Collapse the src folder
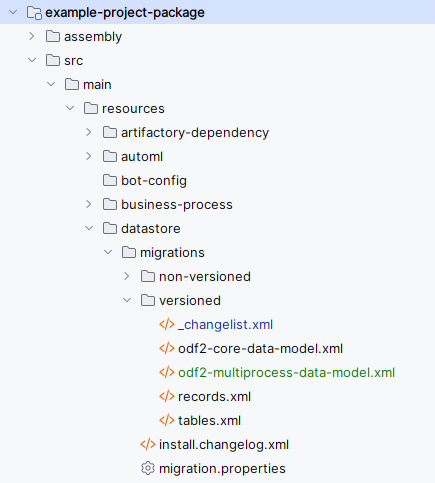Image resolution: width=435 pixels, height=483 pixels. (x=32, y=60)
